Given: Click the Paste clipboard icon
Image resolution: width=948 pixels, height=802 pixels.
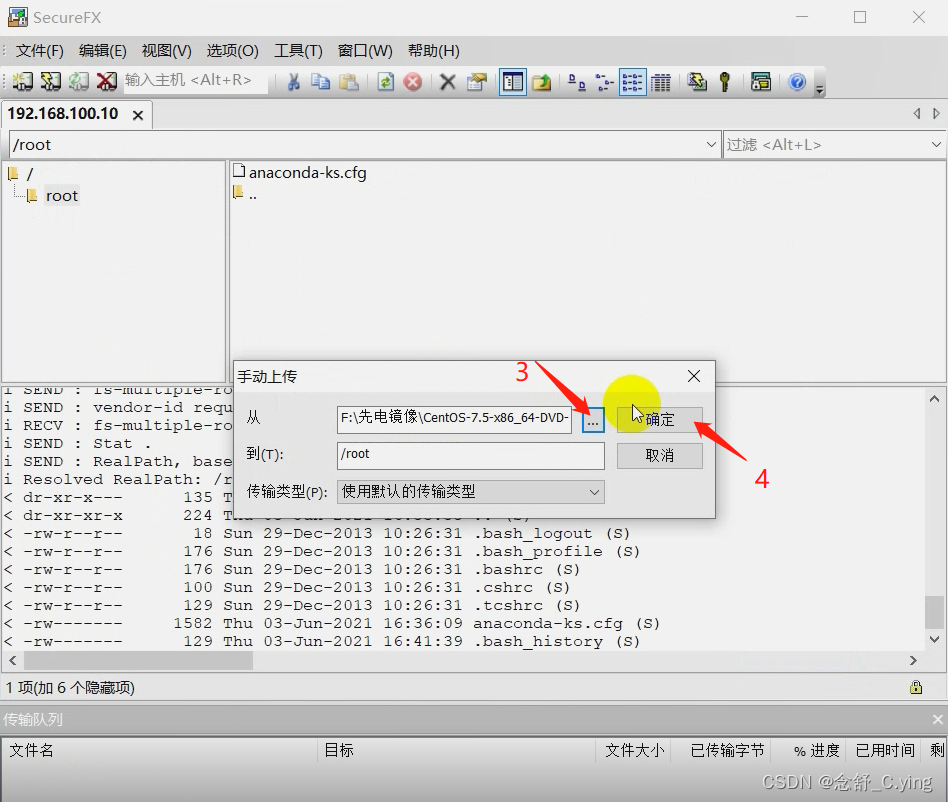Looking at the screenshot, I should (349, 82).
